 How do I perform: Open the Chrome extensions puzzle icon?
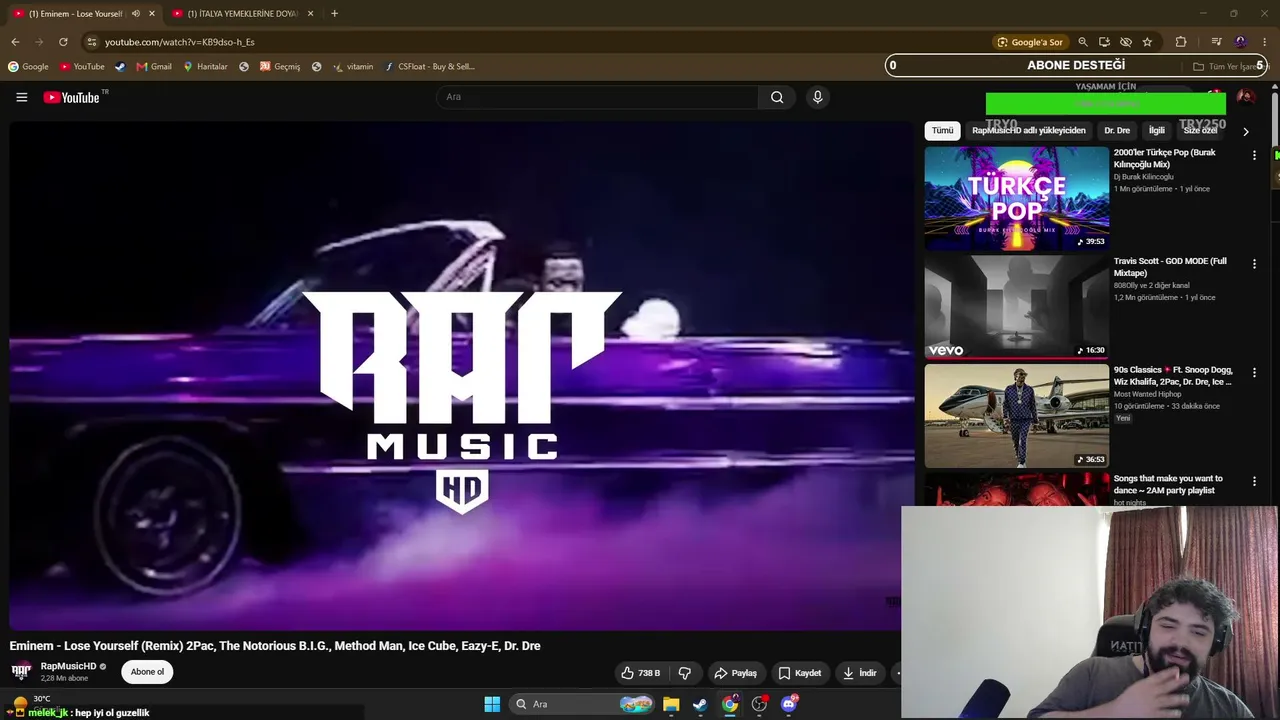(1181, 42)
